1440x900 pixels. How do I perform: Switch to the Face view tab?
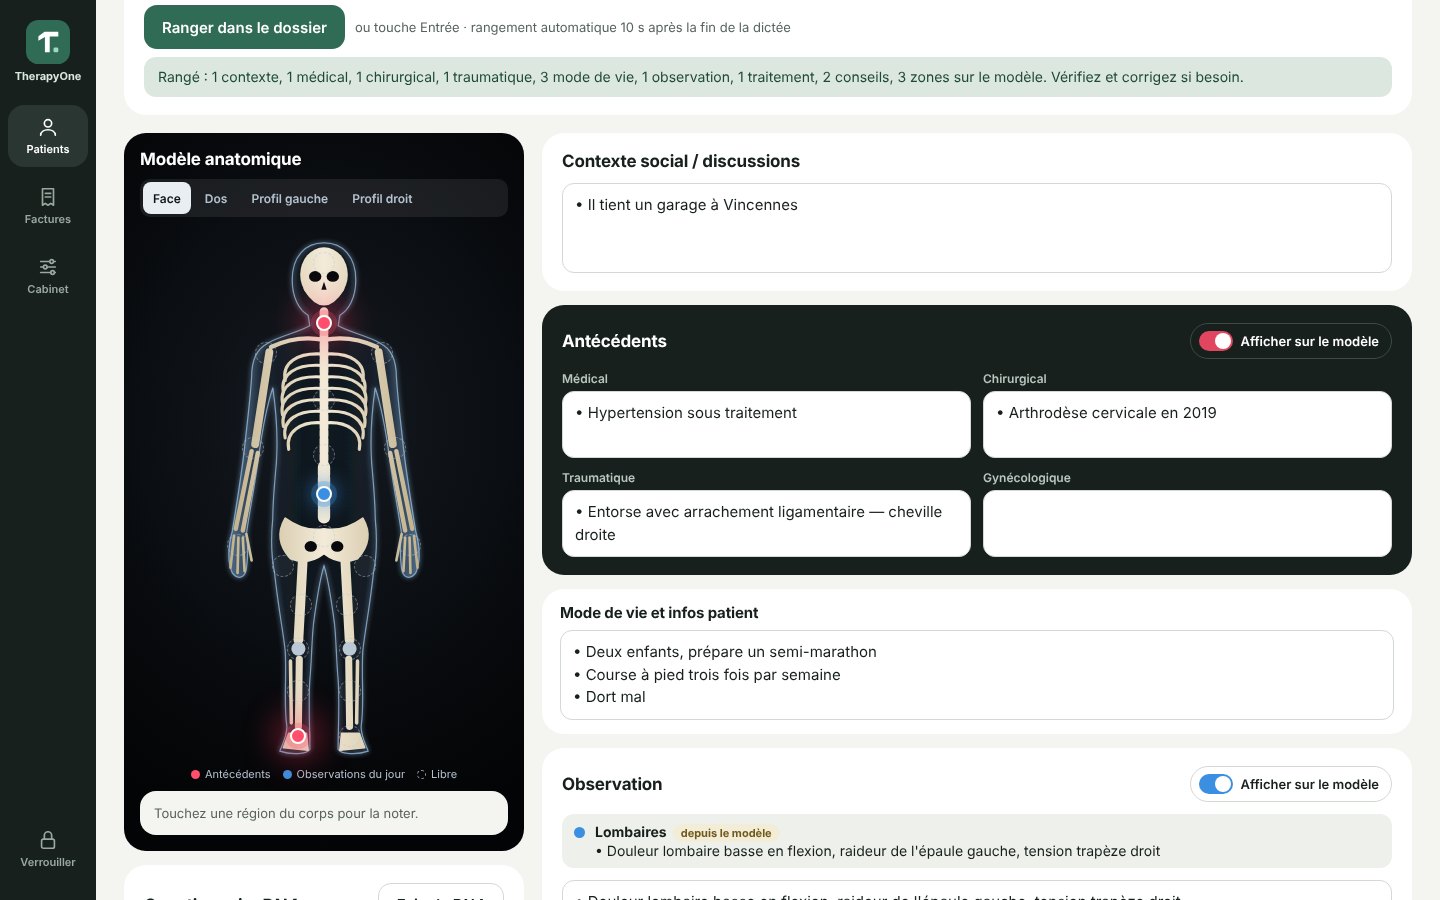click(167, 198)
